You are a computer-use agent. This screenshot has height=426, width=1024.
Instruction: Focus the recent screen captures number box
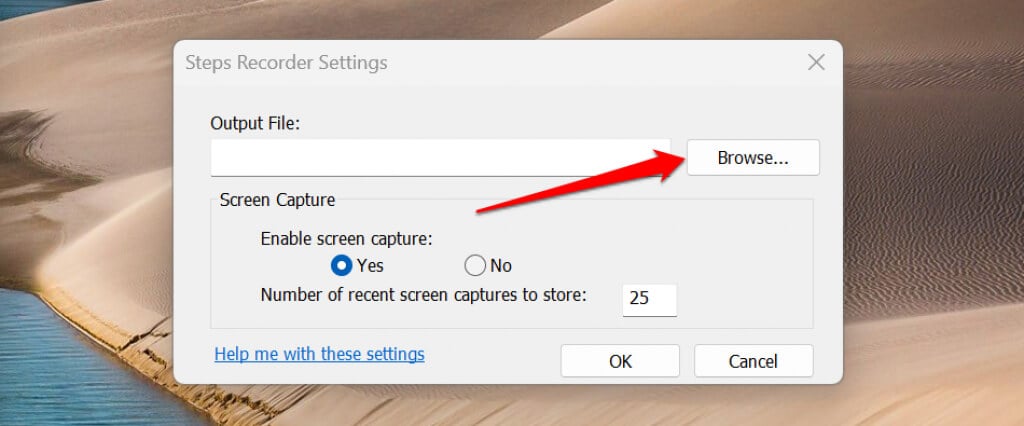pyautogui.click(x=649, y=300)
